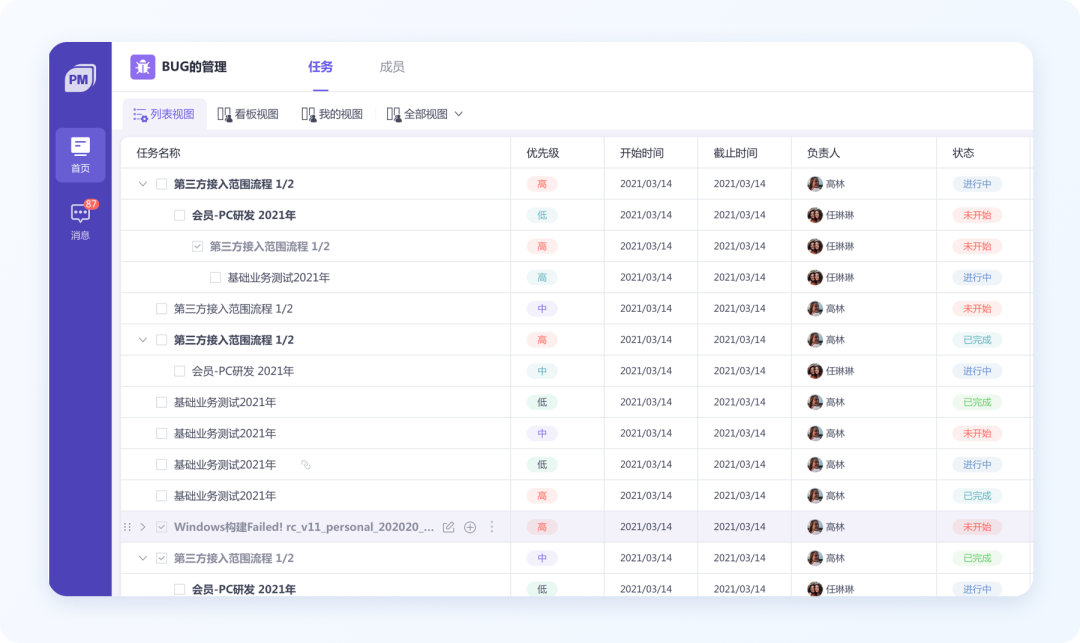Click edit icon on Windows构建Failed row
This screenshot has height=643, width=1080.
point(448,527)
